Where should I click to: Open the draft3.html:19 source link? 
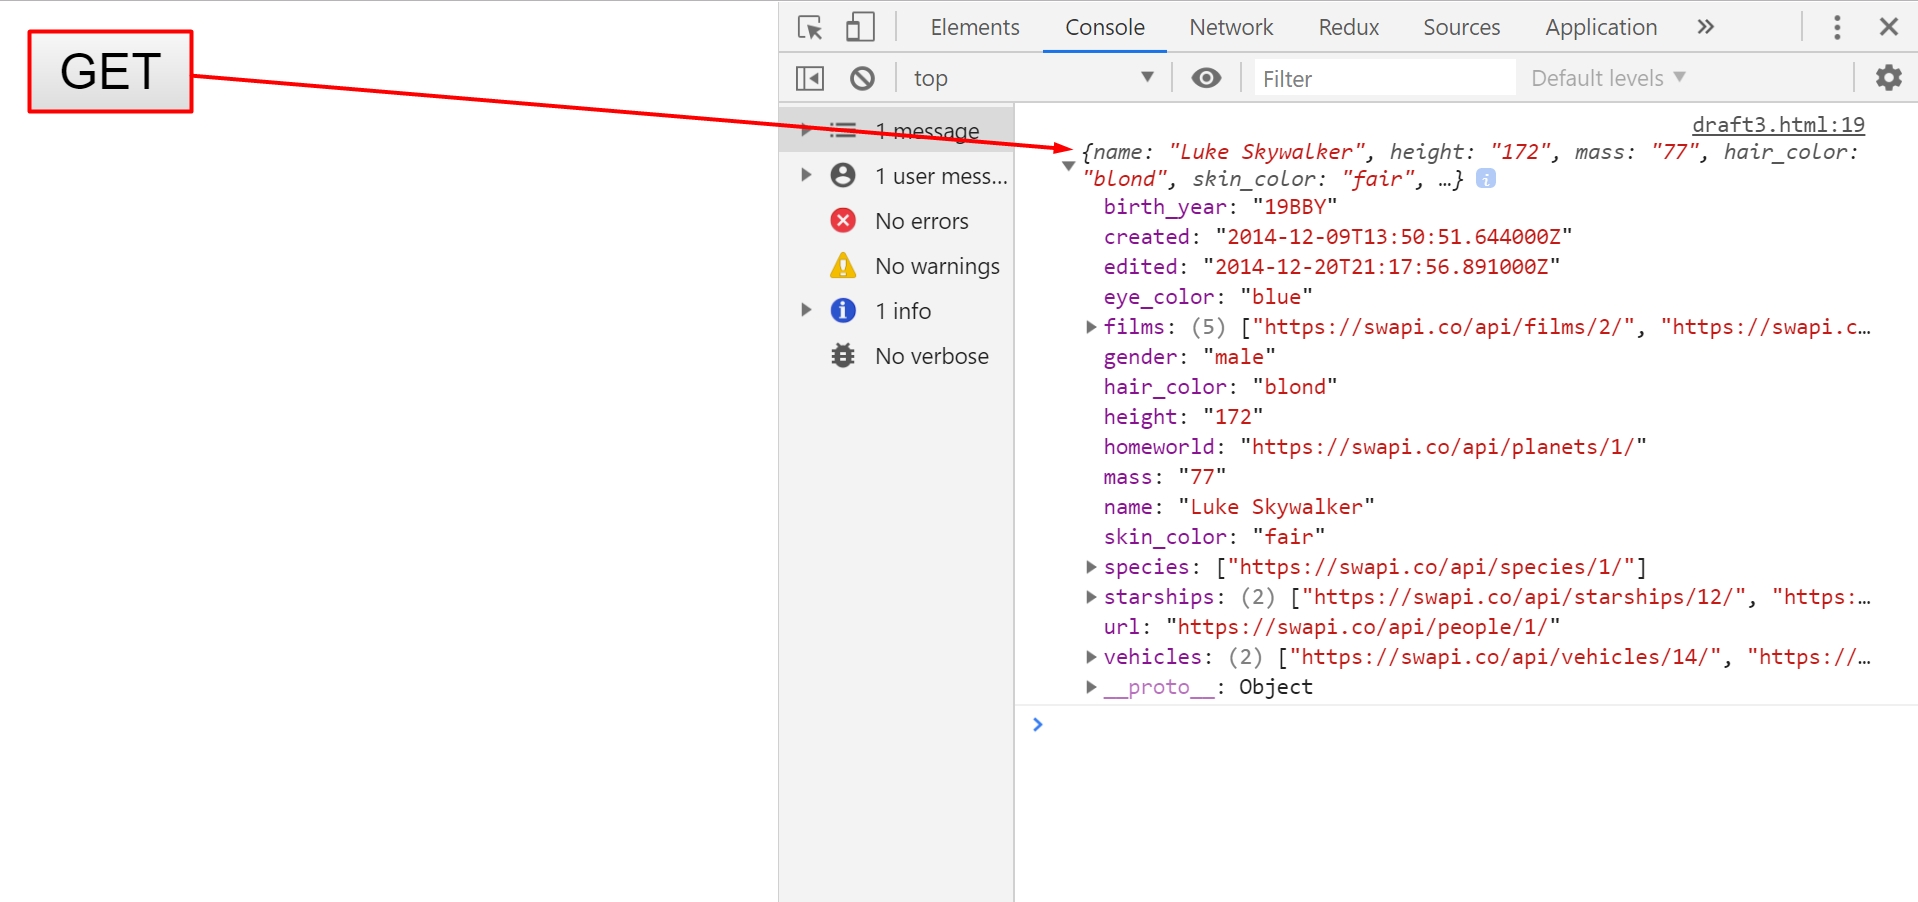(1778, 124)
